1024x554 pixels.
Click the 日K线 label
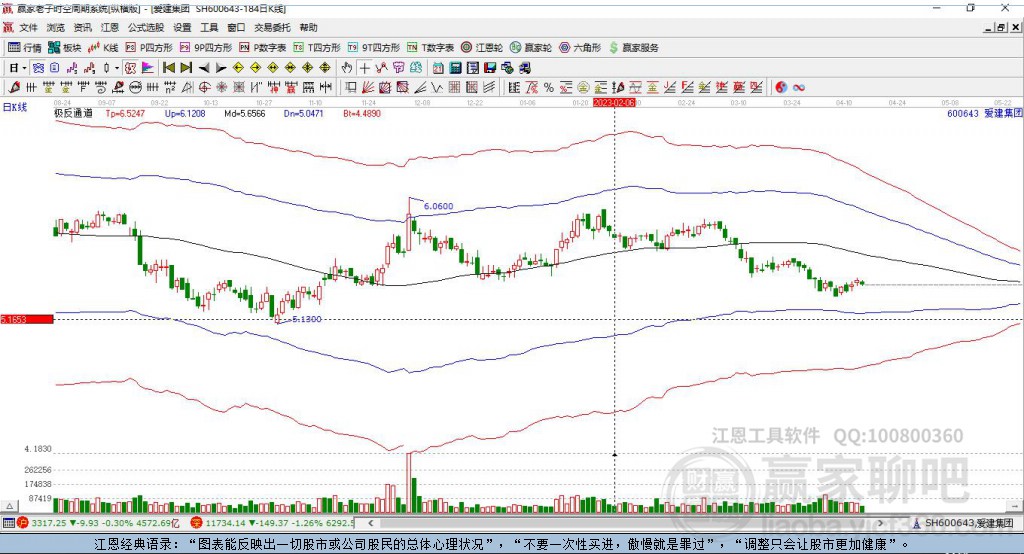pyautogui.click(x=15, y=107)
